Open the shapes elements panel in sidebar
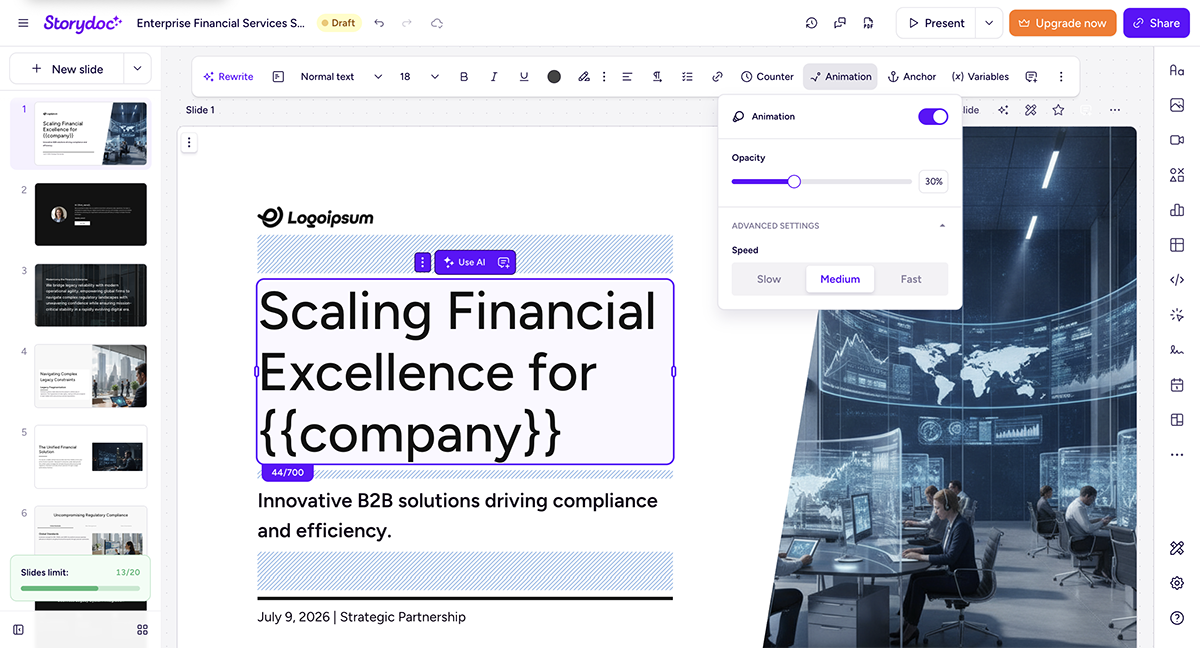 (1177, 175)
